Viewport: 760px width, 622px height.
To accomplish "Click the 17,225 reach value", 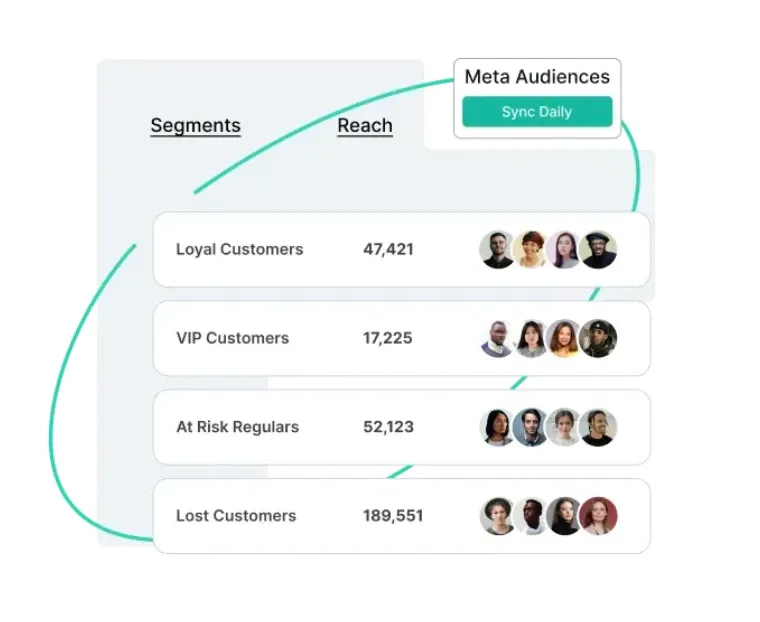I will tap(388, 338).
